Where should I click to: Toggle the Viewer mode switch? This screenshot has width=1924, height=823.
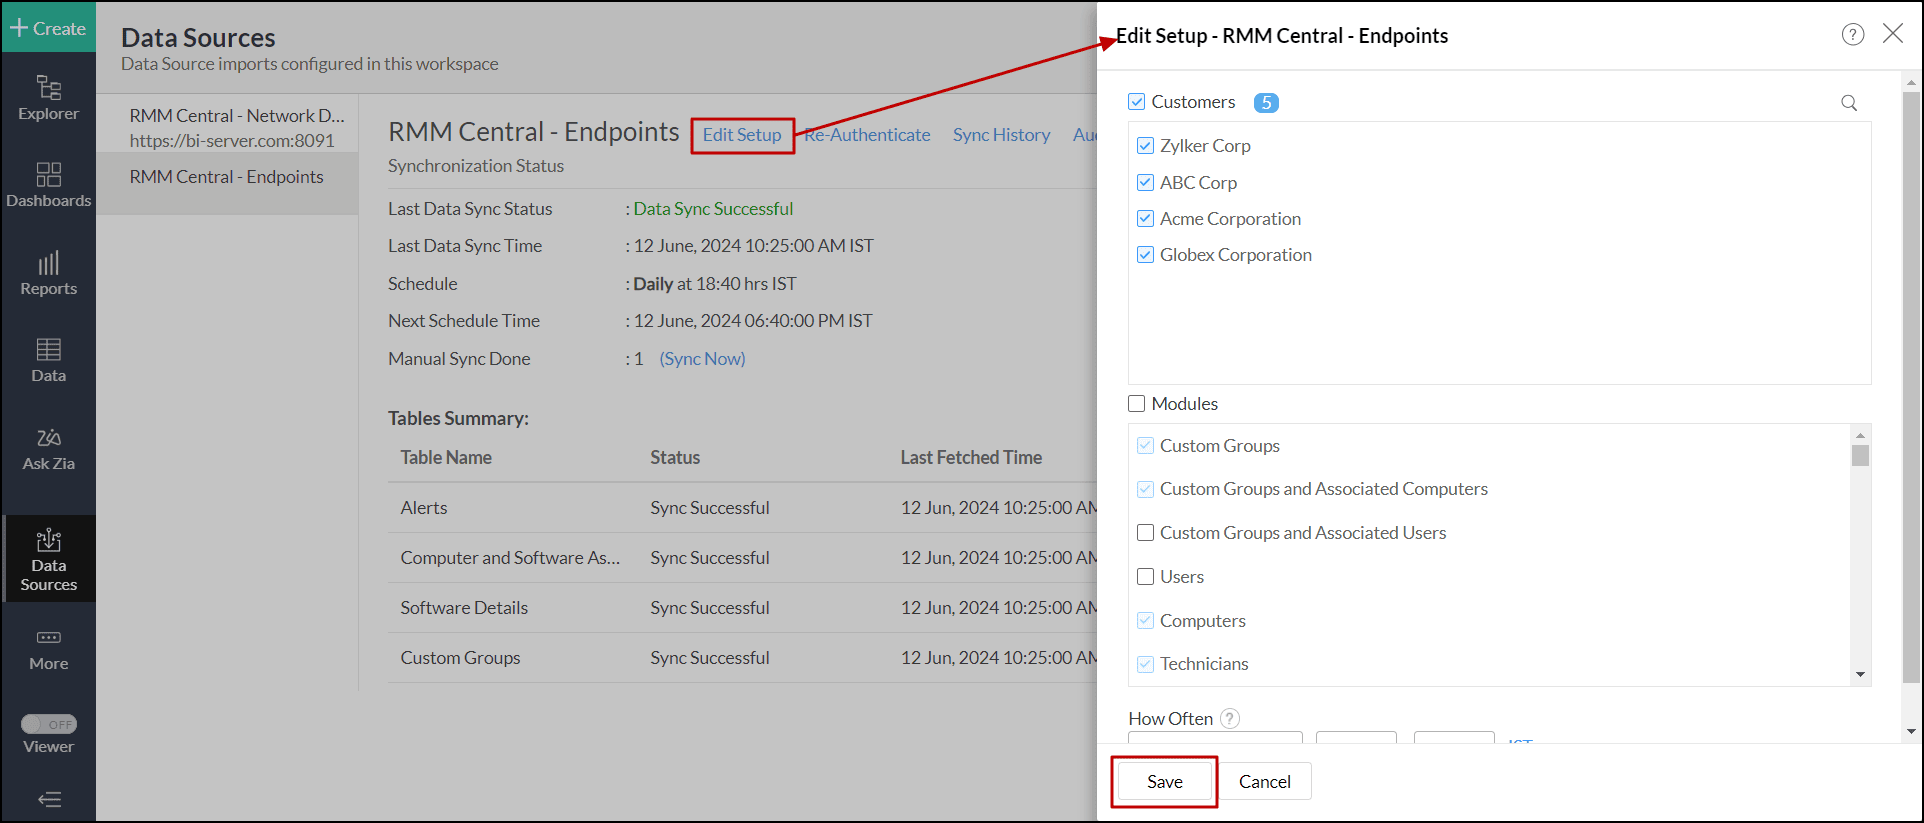tap(49, 724)
